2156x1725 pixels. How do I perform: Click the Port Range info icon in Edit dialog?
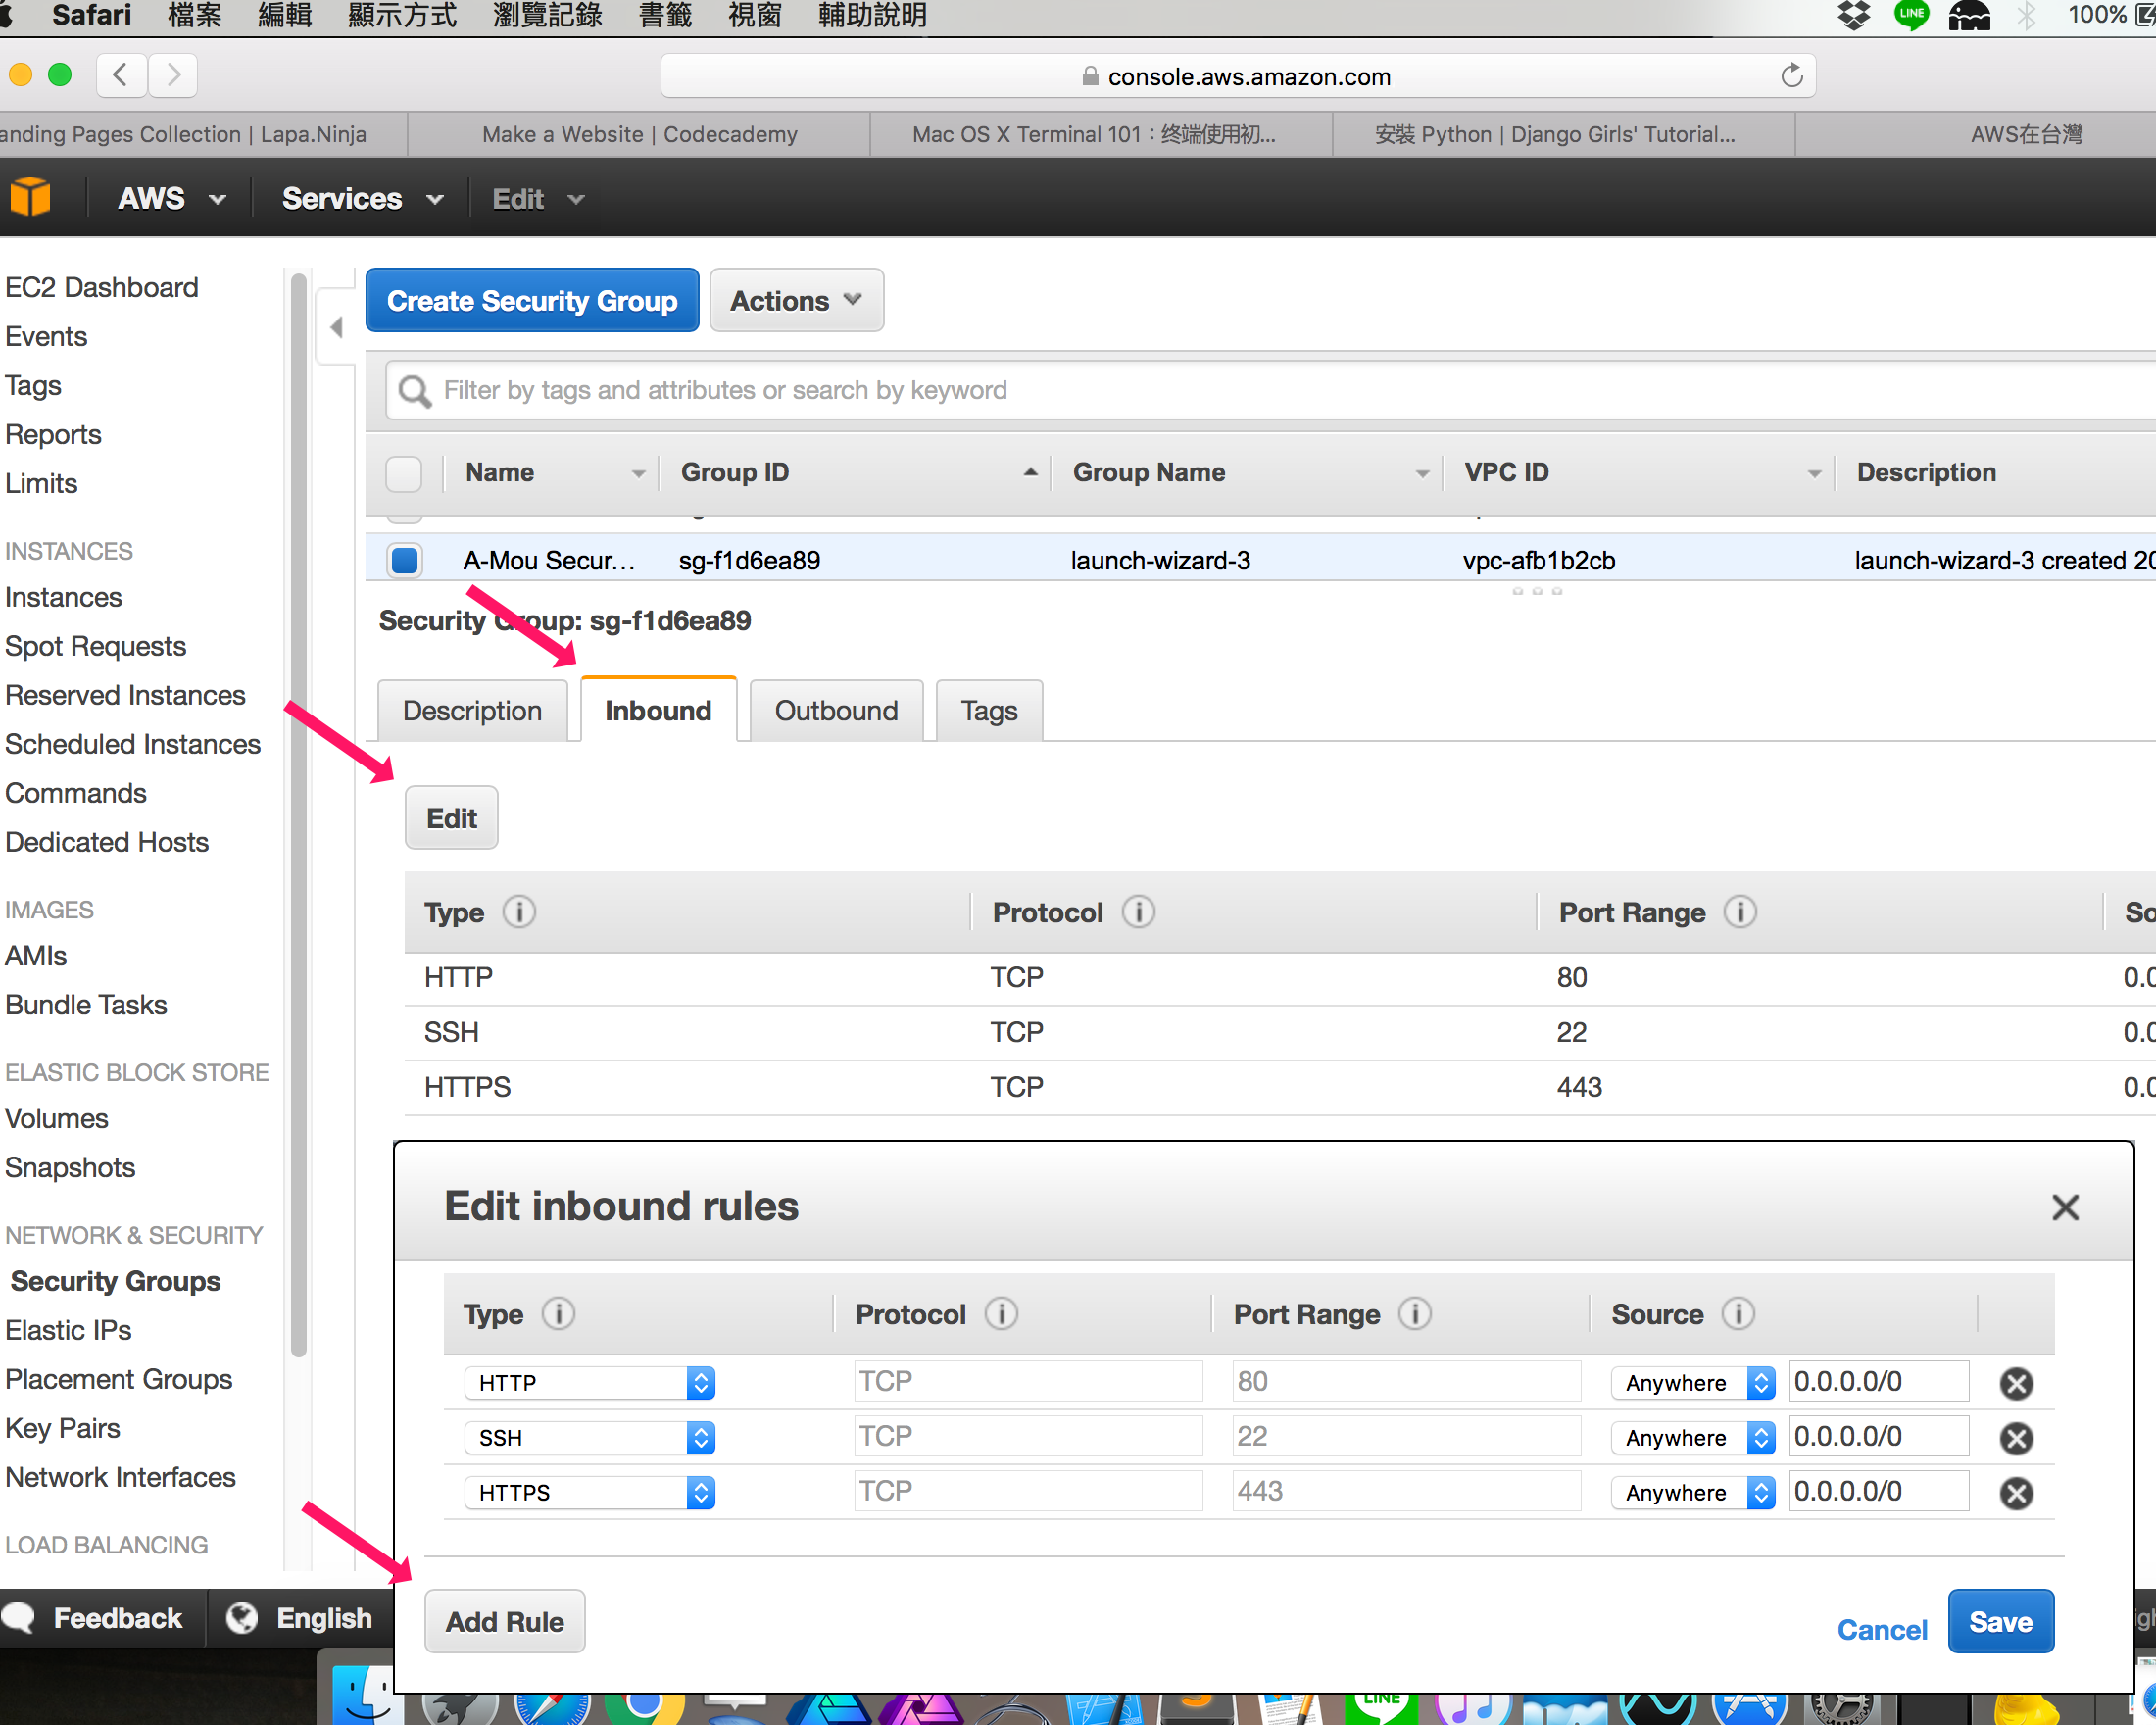click(x=1415, y=1313)
